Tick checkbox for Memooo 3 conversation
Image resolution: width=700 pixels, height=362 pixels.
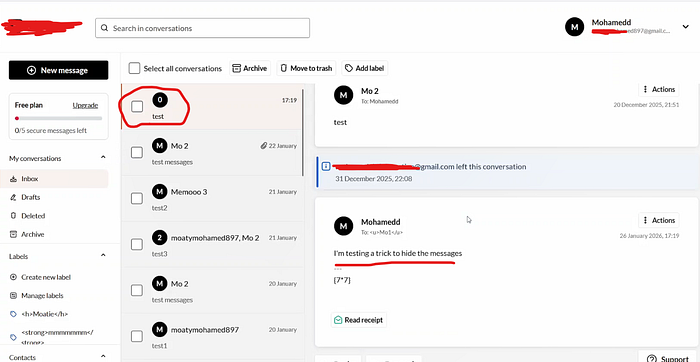(x=137, y=199)
